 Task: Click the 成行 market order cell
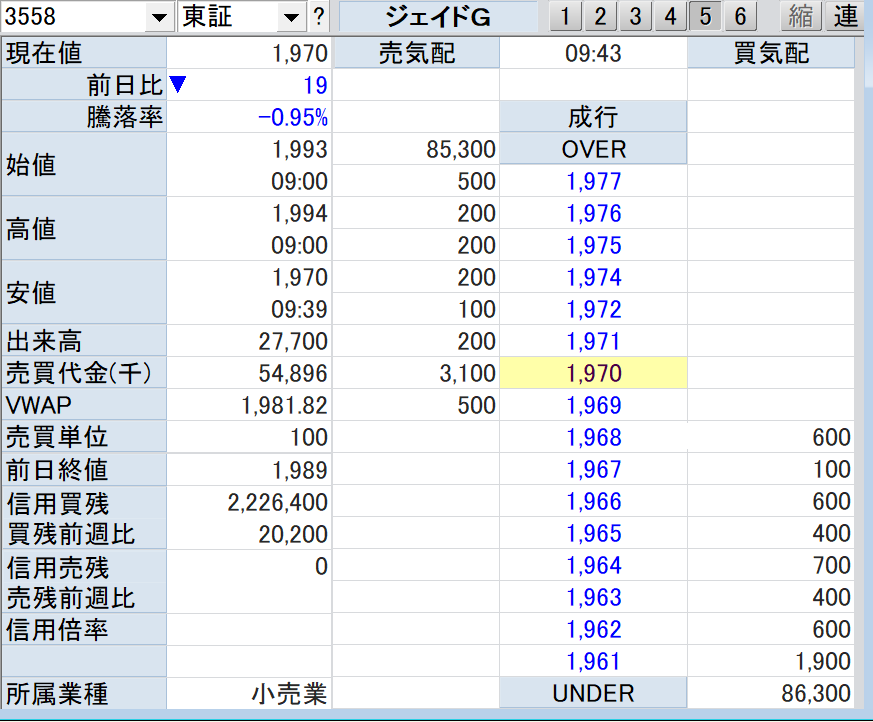pos(593,118)
